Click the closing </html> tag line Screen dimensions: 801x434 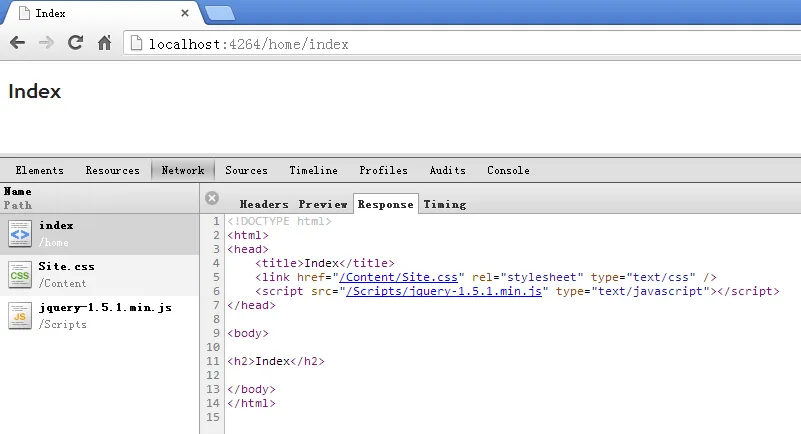pos(251,403)
